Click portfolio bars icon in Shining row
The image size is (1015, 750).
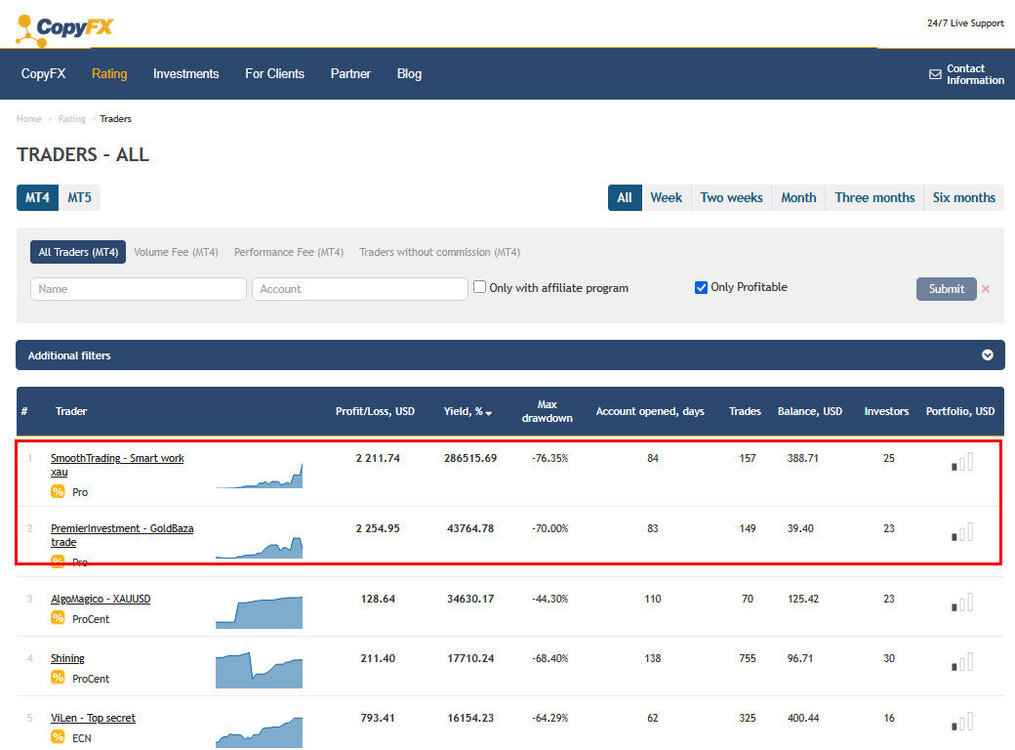962,662
